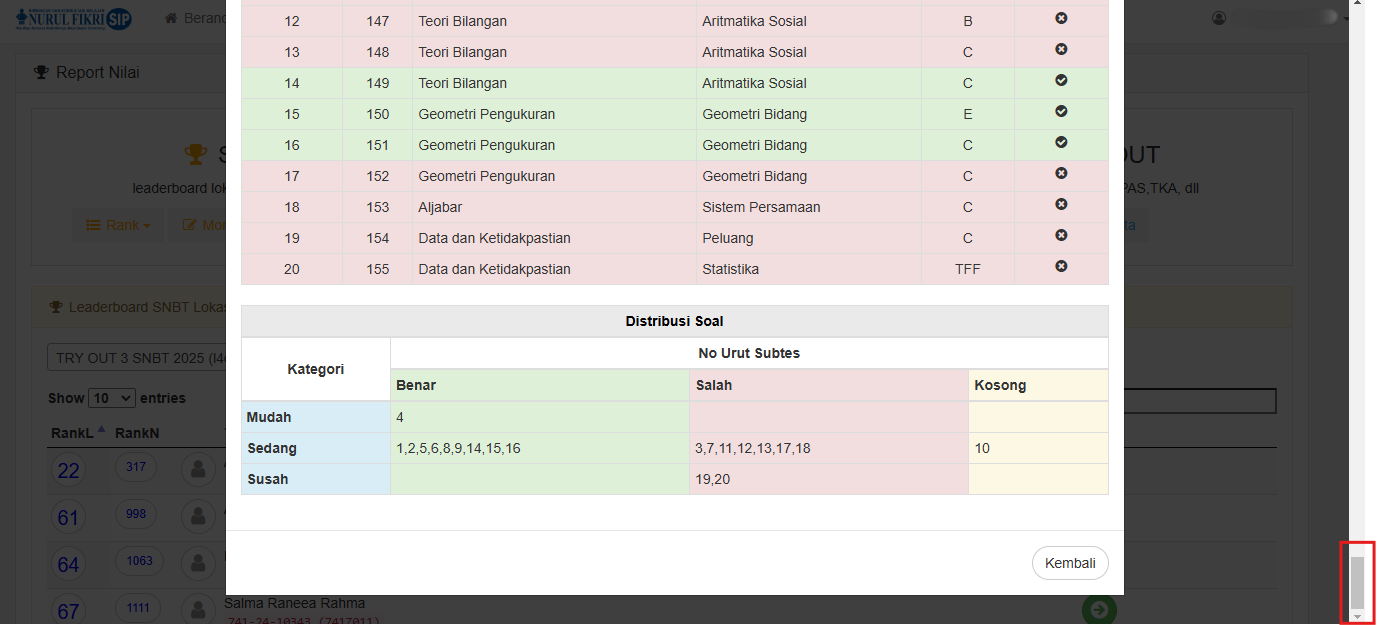Image resolution: width=1377 pixels, height=625 pixels.
Task: Click the page vertical scrollbar thumb
Action: point(1357,581)
